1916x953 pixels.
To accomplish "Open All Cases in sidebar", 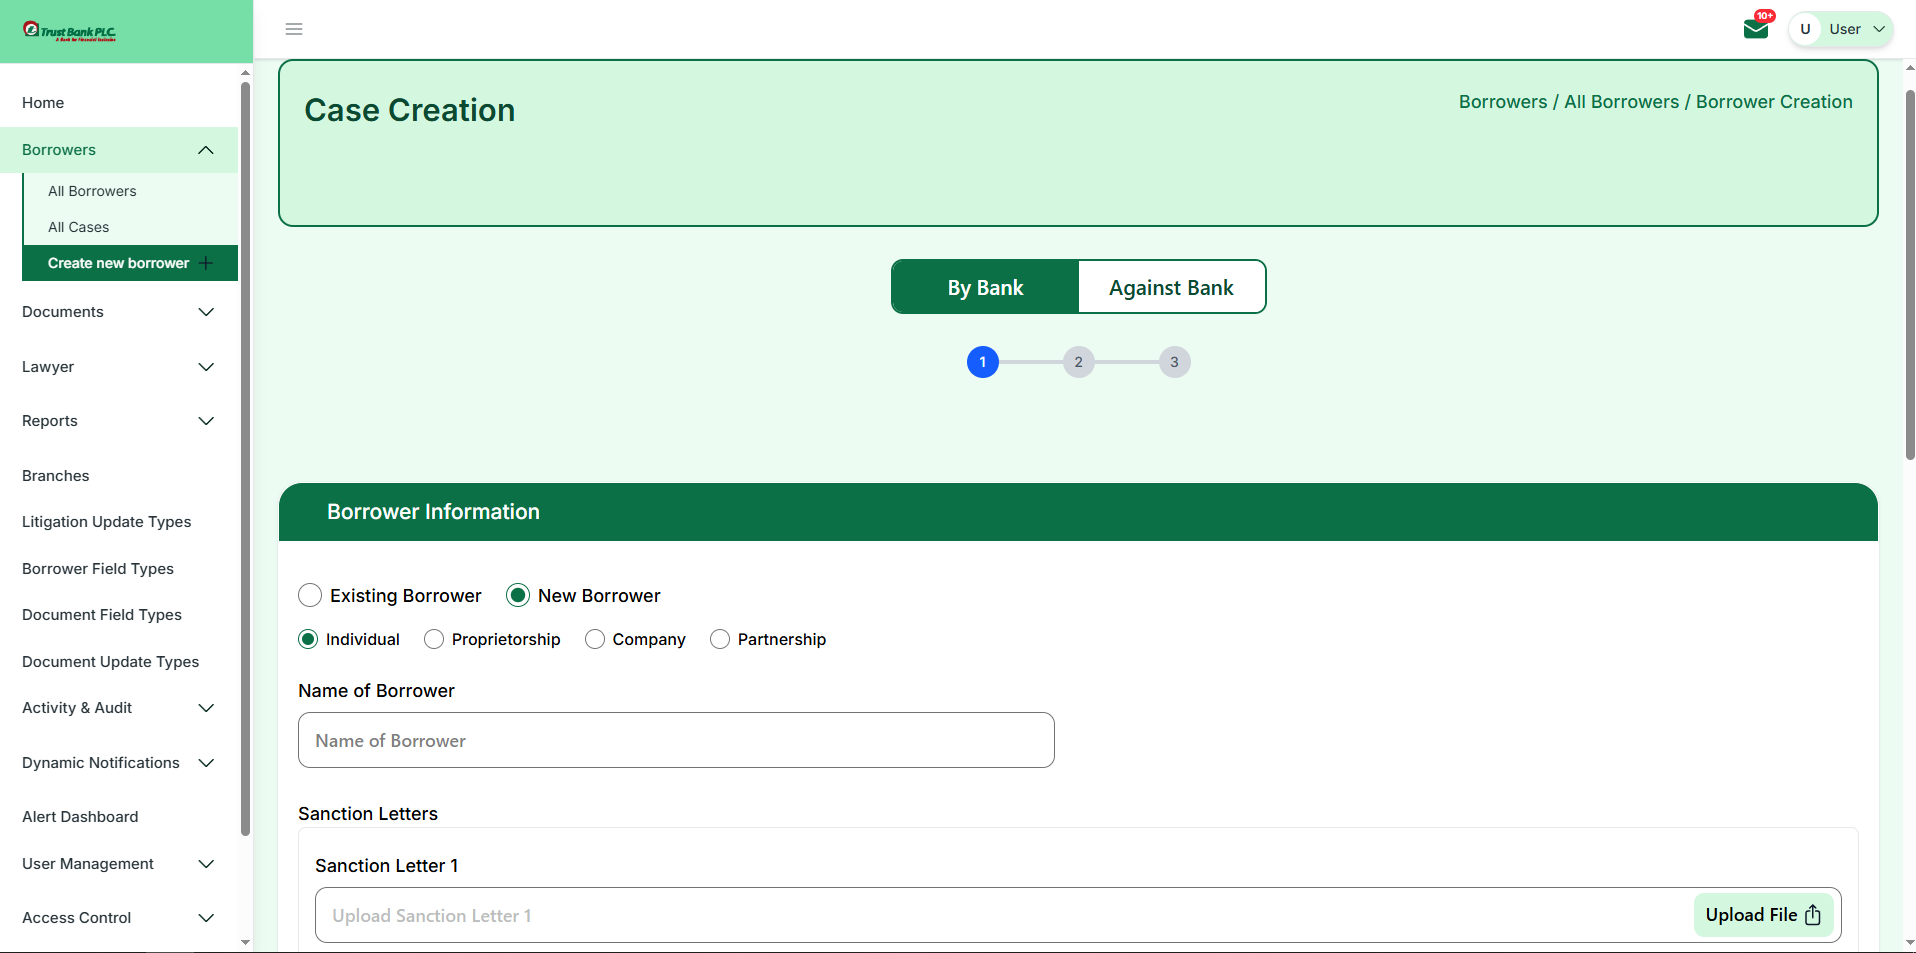I will click(79, 227).
